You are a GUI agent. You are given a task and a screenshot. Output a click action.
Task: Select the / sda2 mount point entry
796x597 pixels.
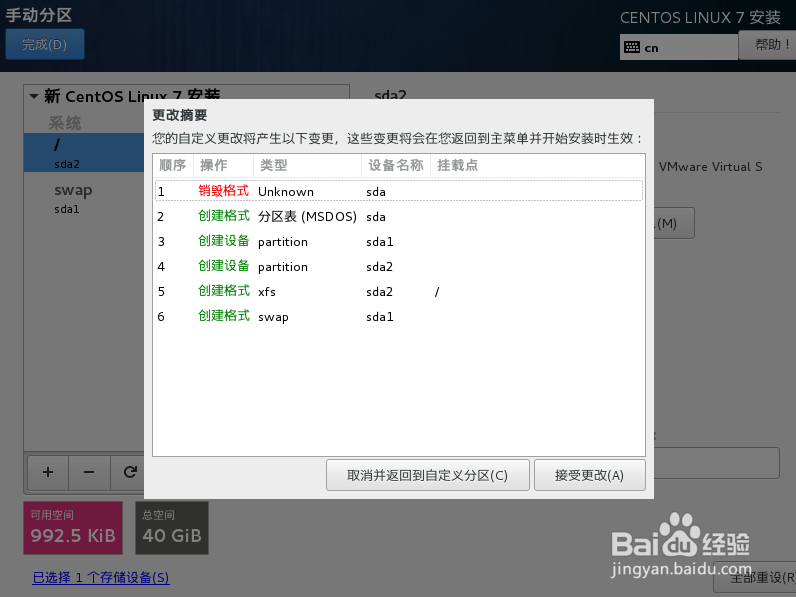pyautogui.click(x=84, y=152)
